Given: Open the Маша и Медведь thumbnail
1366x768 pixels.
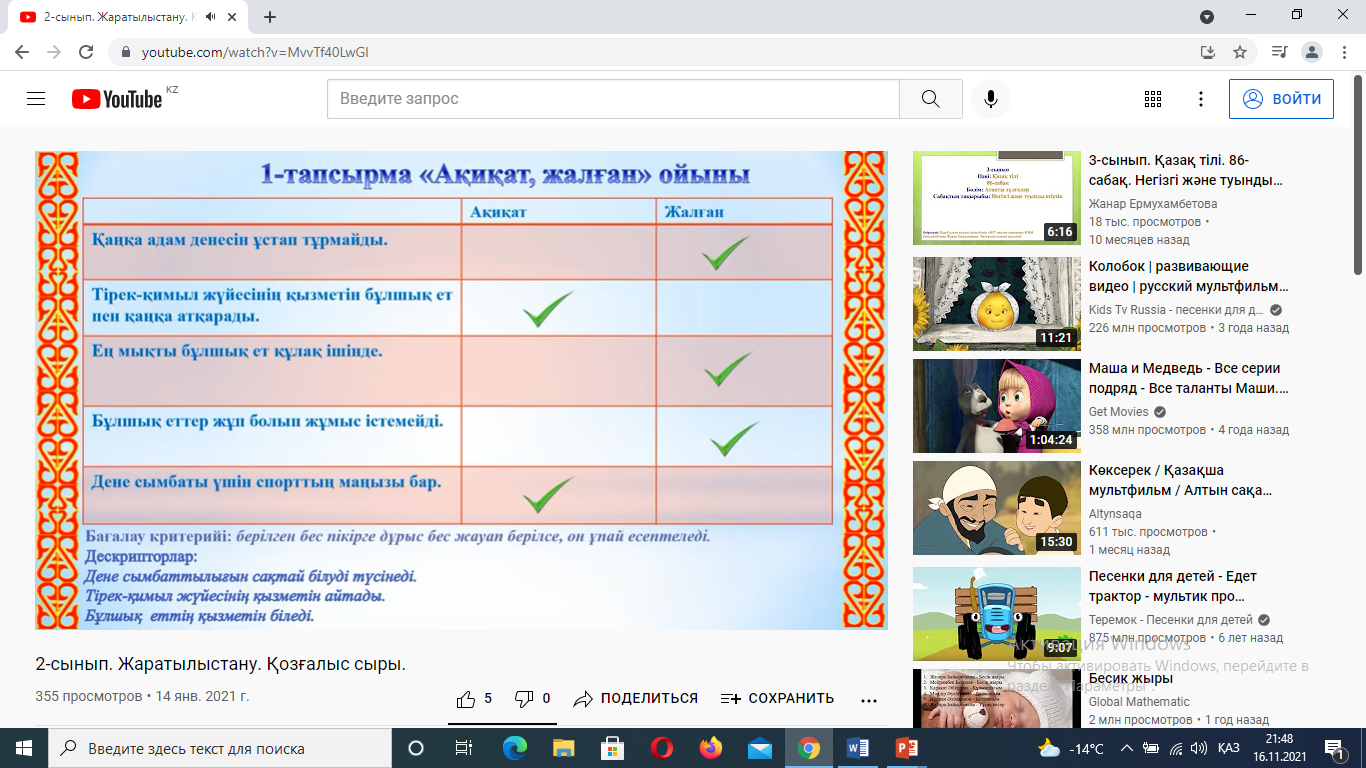Looking at the screenshot, I should pos(997,405).
